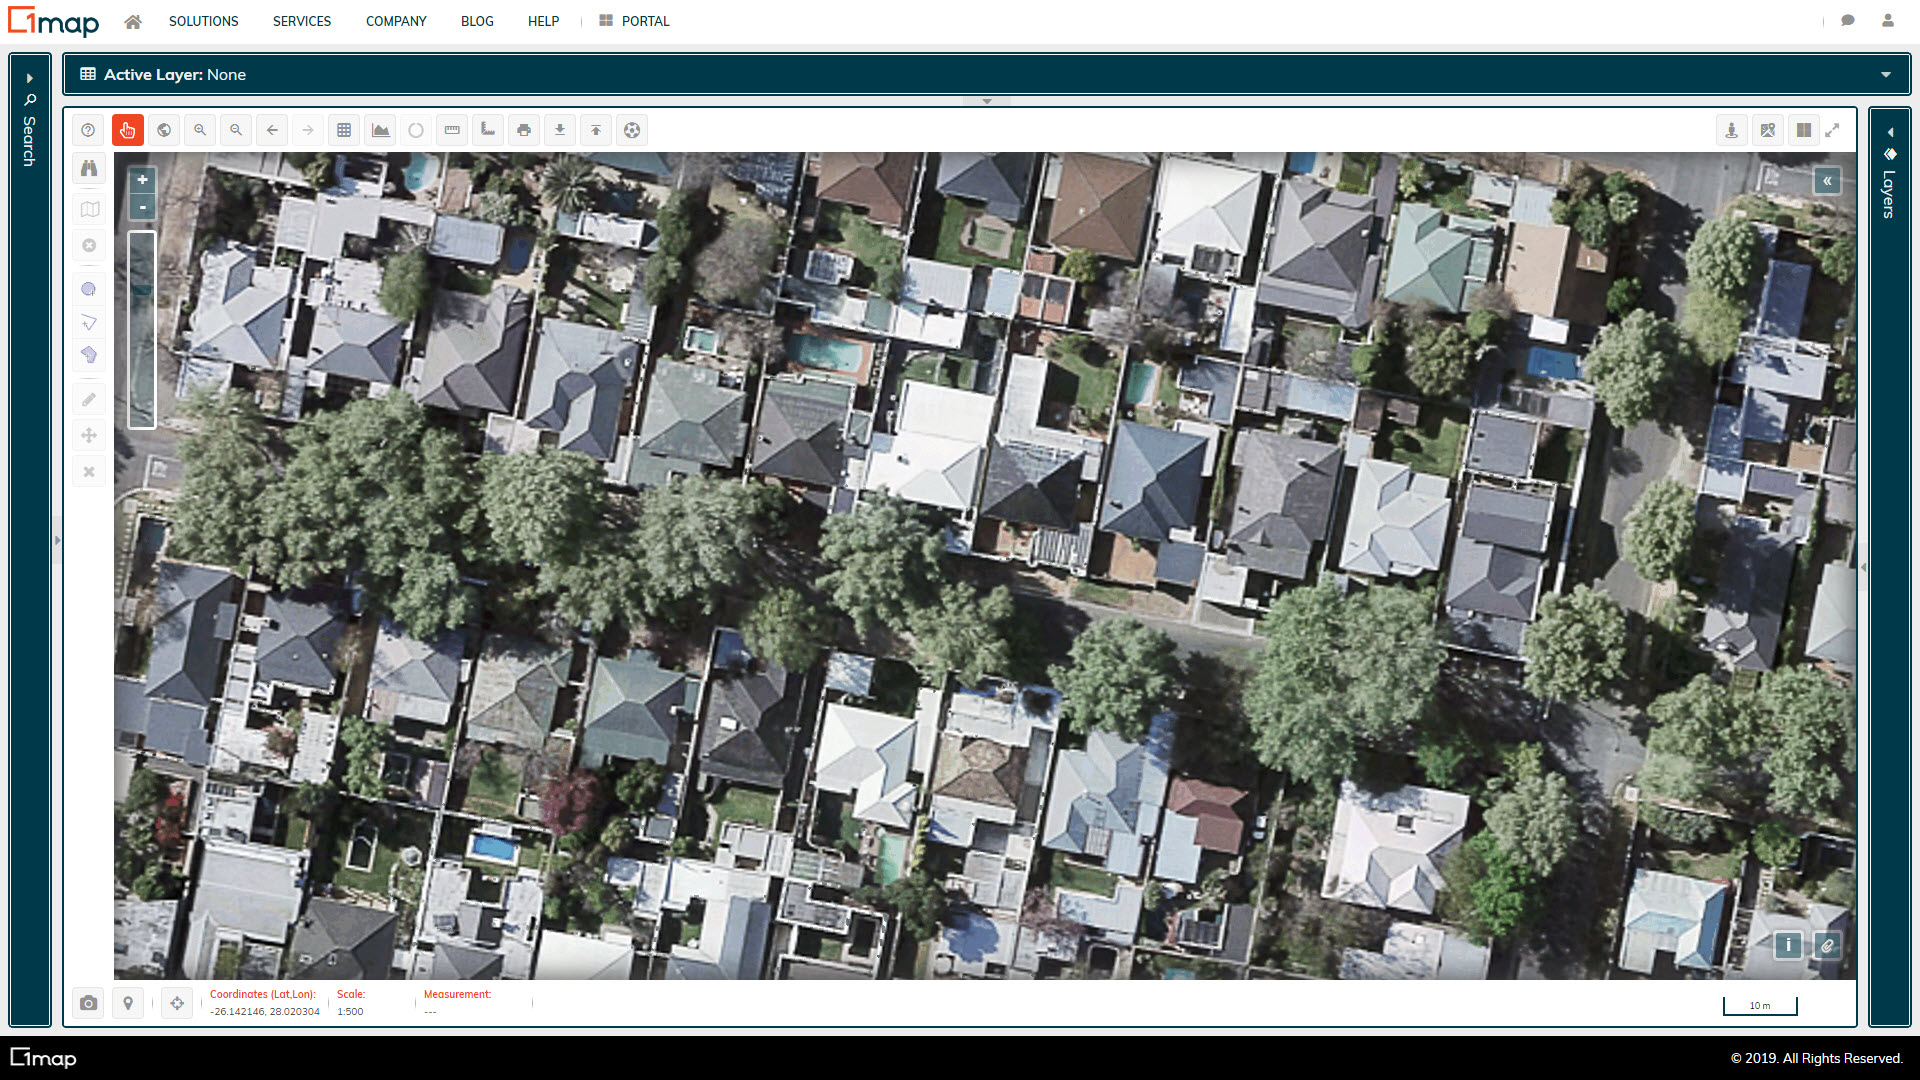
Task: Toggle the split map columns view
Action: [x=1804, y=130]
